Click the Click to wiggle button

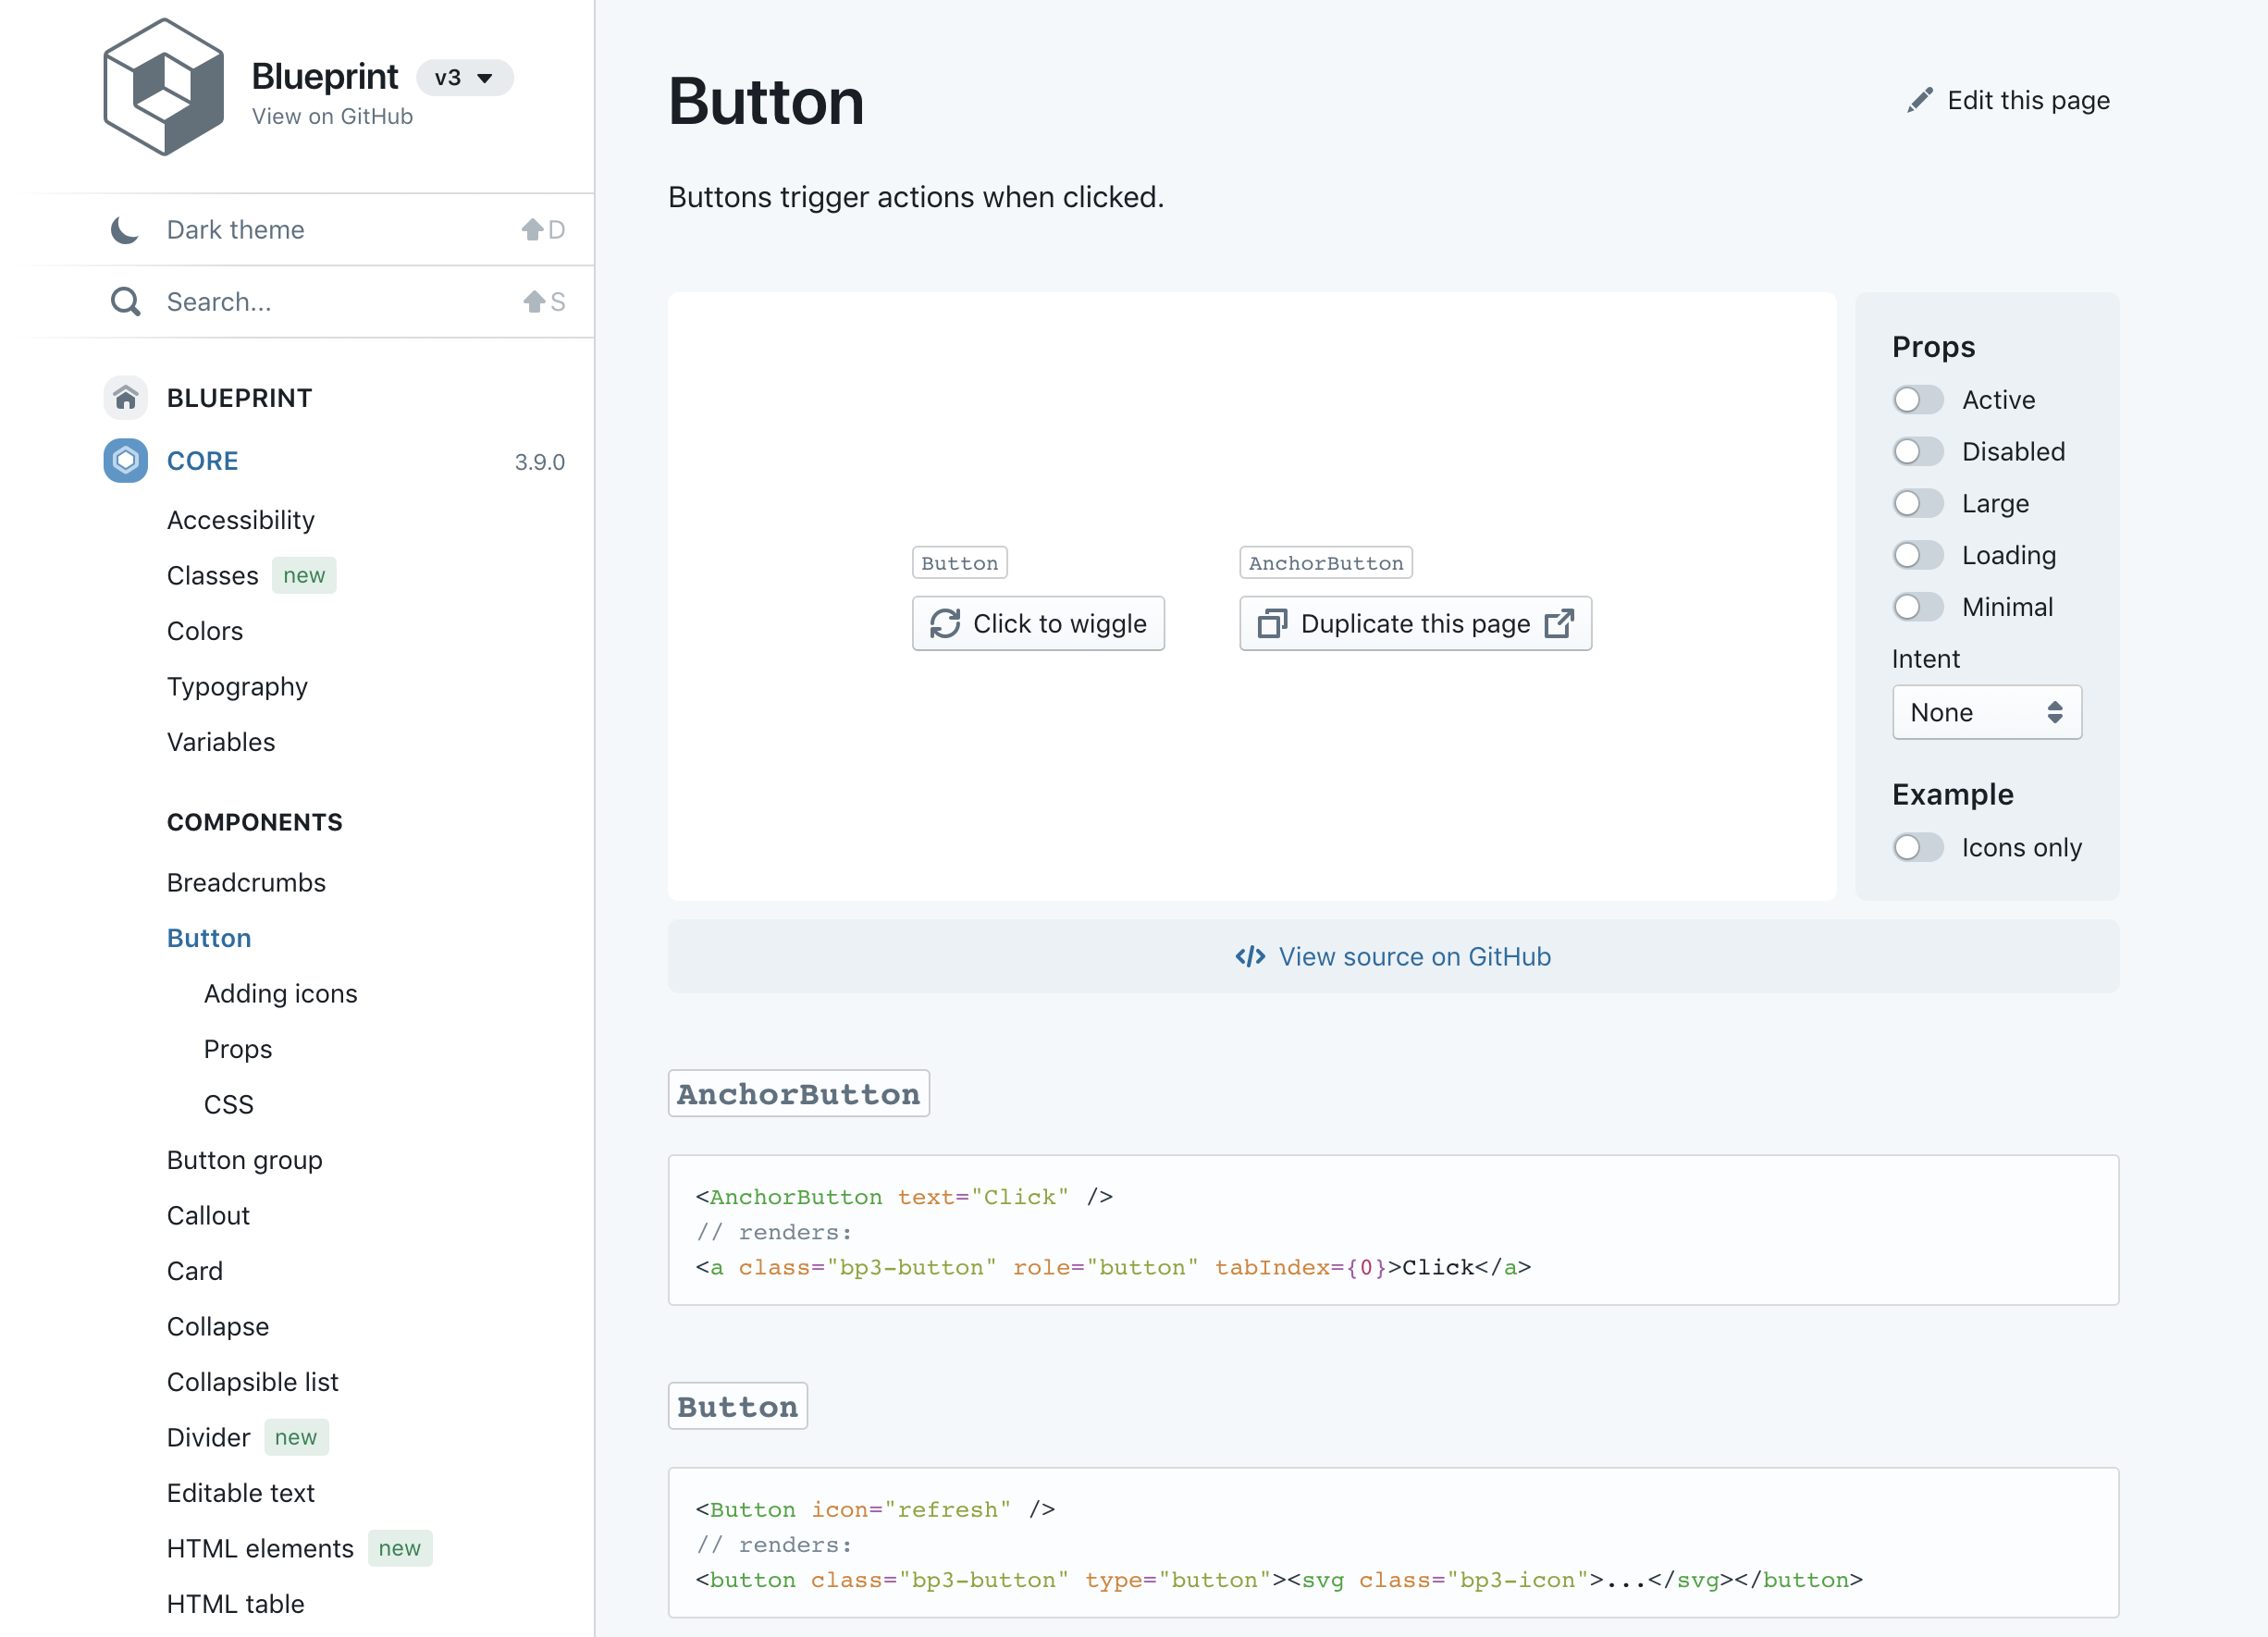point(1038,624)
